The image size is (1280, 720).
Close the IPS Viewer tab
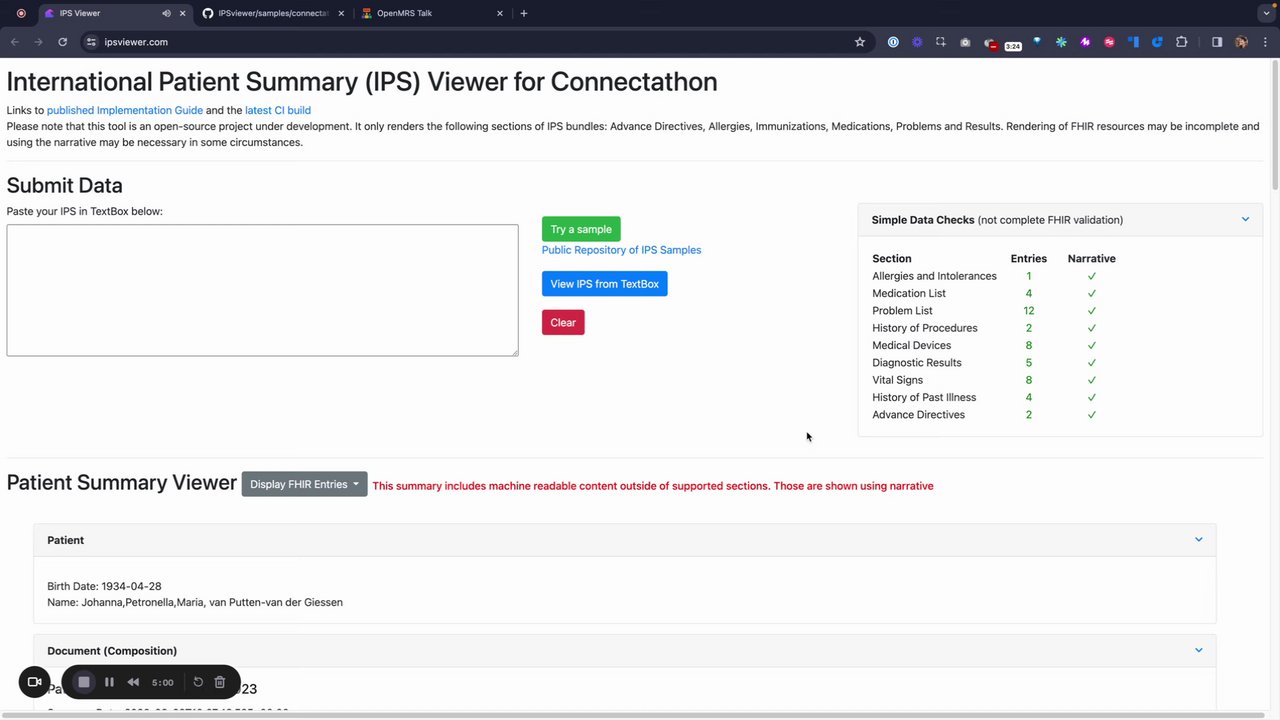[x=182, y=13]
